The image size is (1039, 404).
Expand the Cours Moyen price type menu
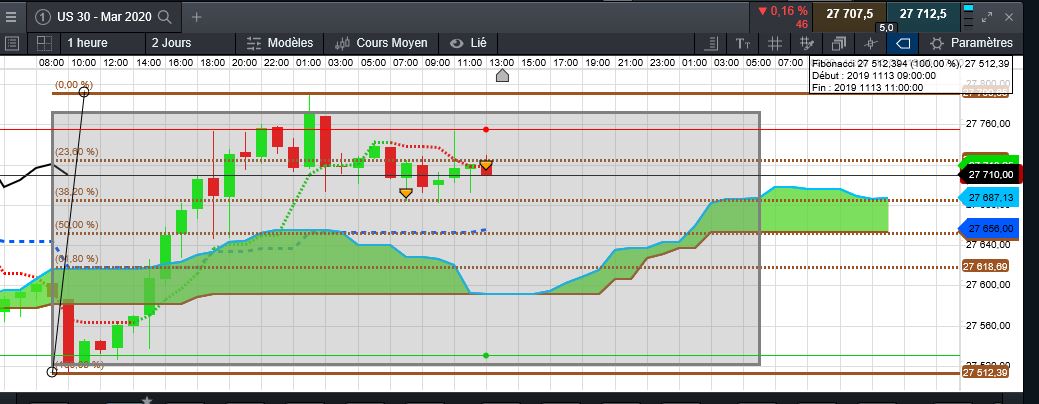point(383,43)
